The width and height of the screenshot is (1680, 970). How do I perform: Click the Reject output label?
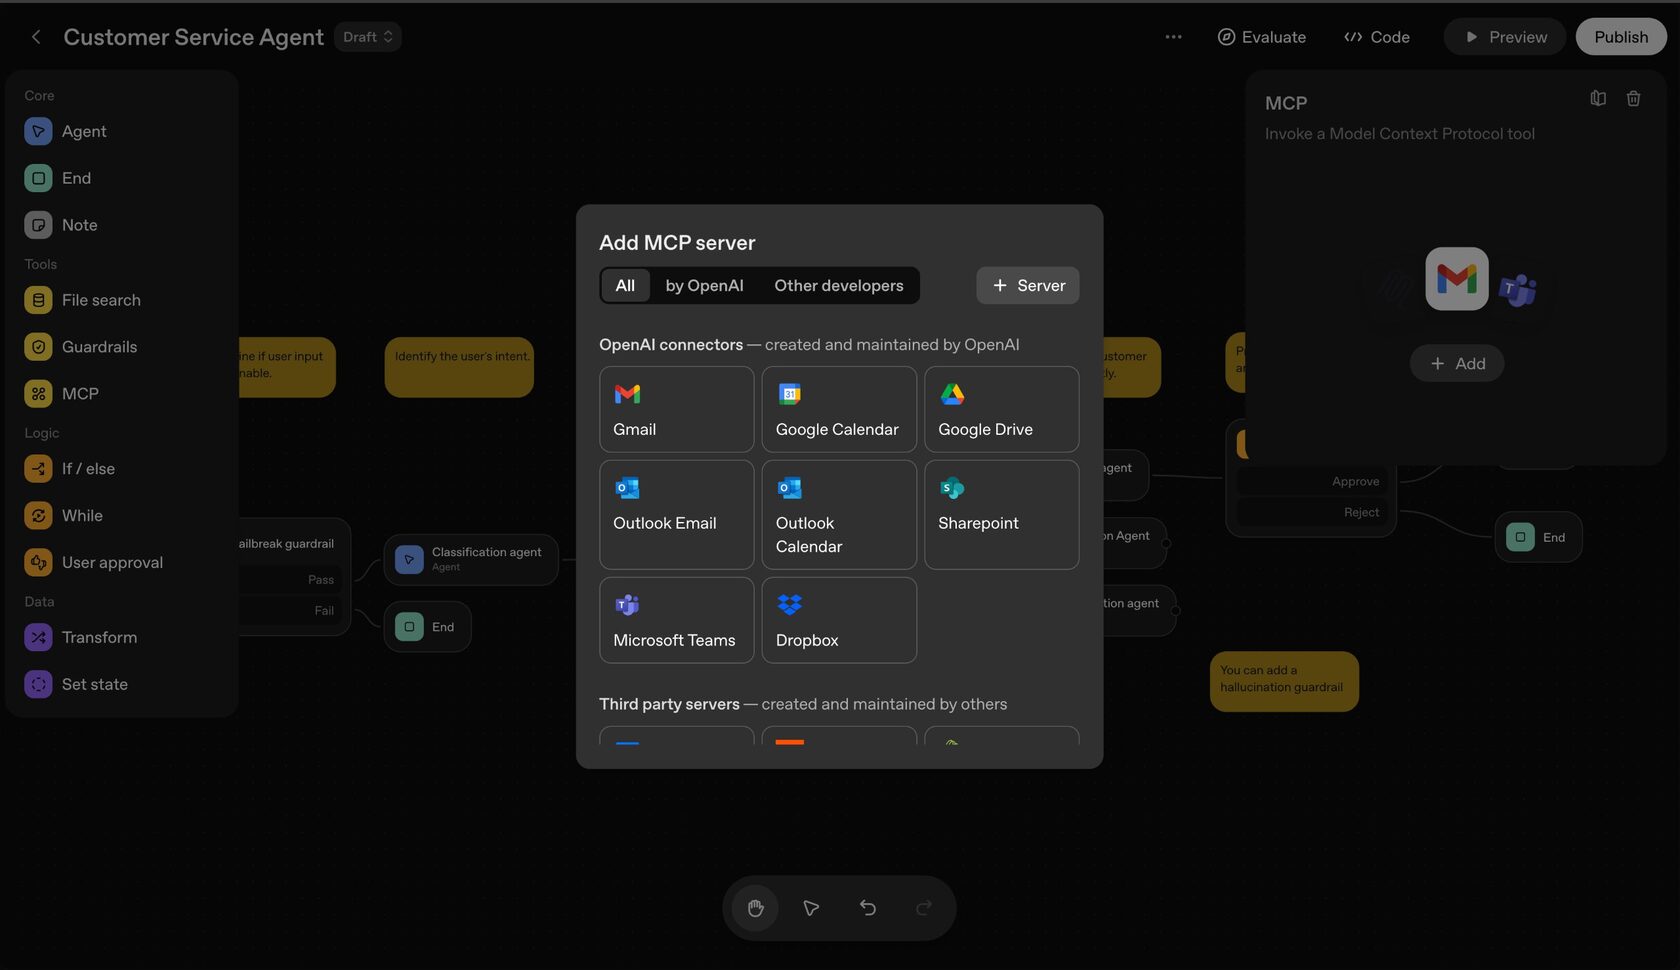click(x=1361, y=513)
